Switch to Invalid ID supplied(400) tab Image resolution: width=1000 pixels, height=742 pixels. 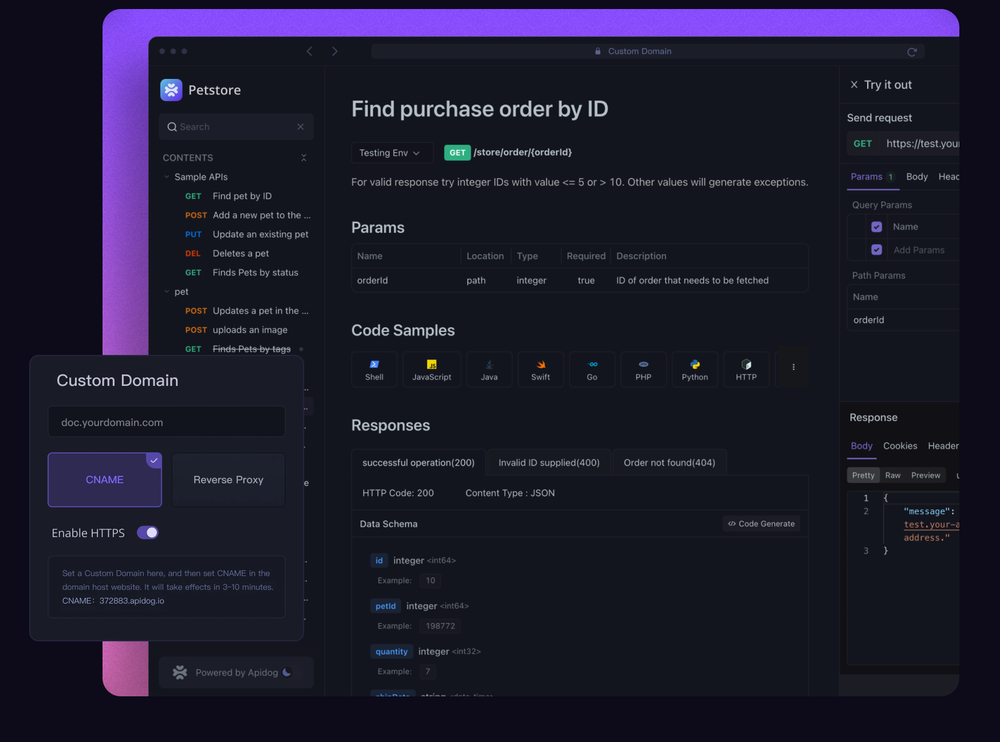548,463
